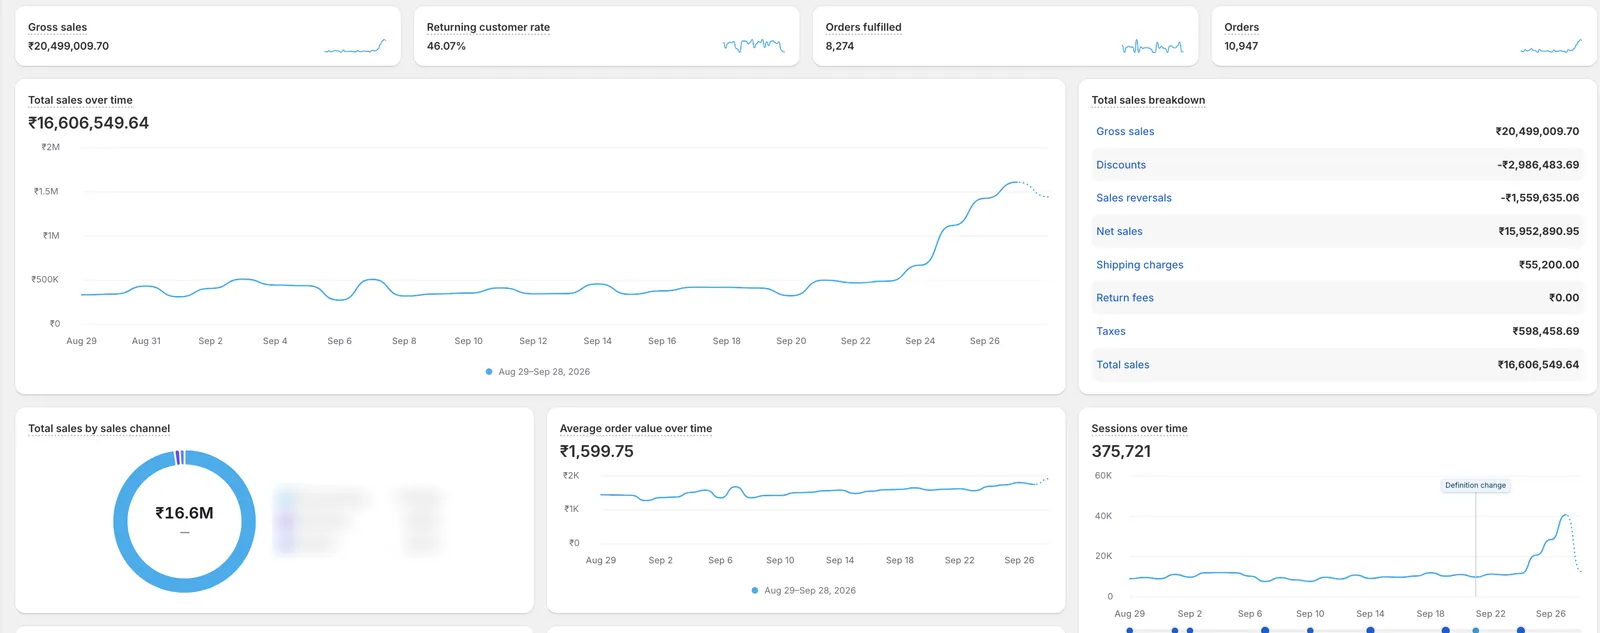
Task: Open the Discounts breakdown link
Action: pyautogui.click(x=1121, y=165)
